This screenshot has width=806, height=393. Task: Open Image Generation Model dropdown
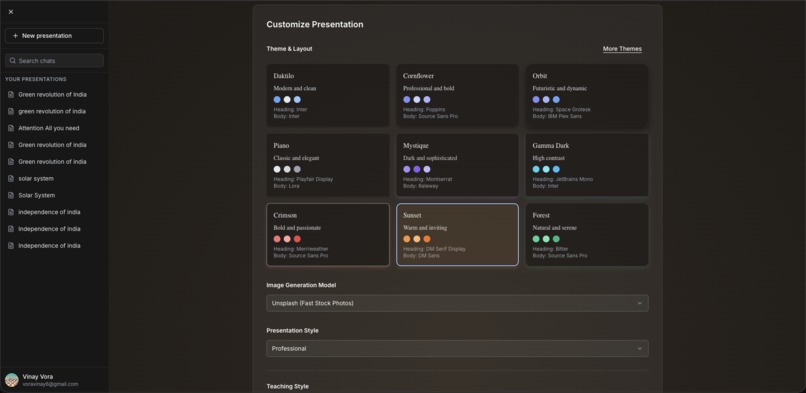coord(457,303)
